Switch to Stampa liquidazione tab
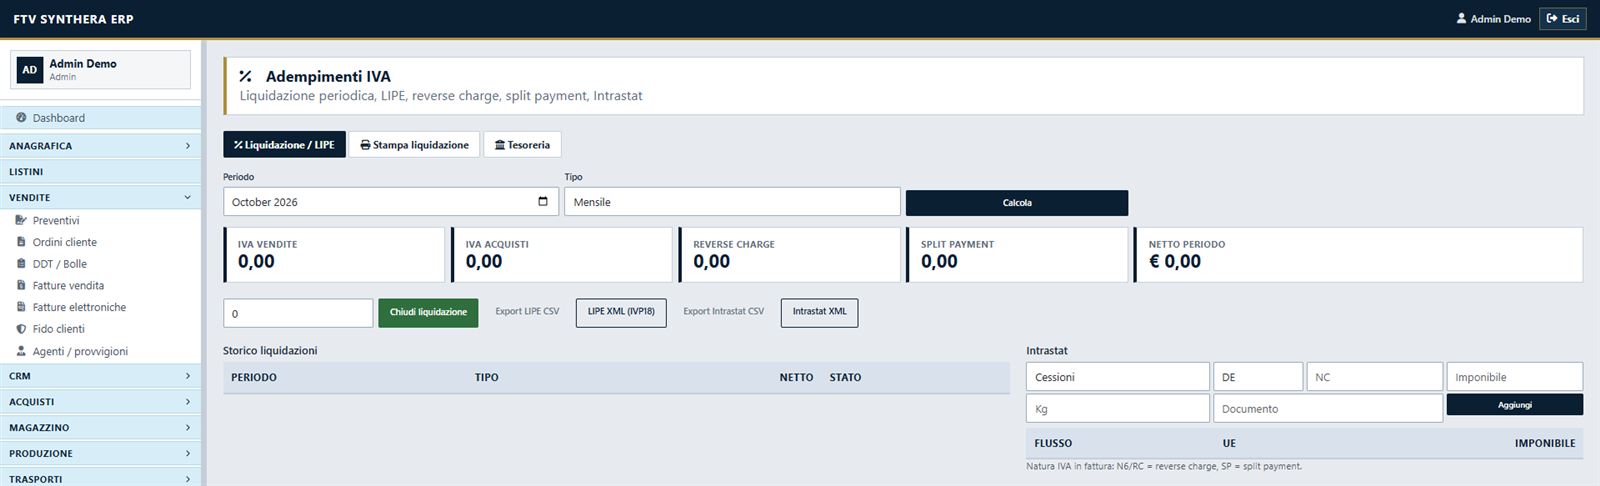Screen dimensions: 1600x486 414,145
